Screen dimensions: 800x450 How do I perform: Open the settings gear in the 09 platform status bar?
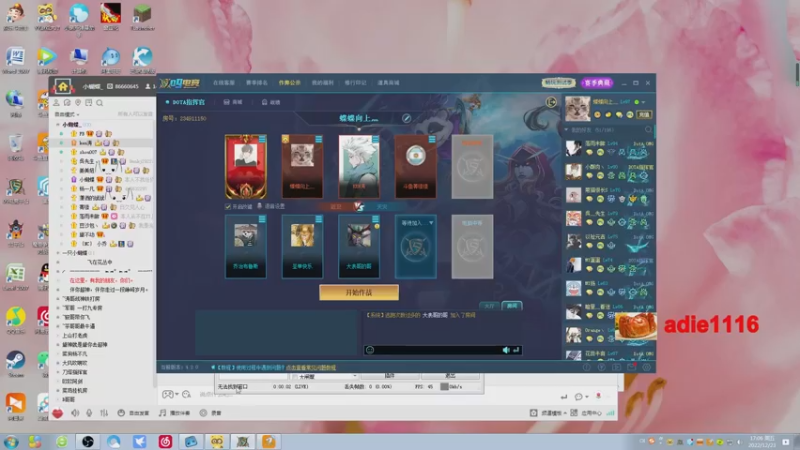coord(646,367)
